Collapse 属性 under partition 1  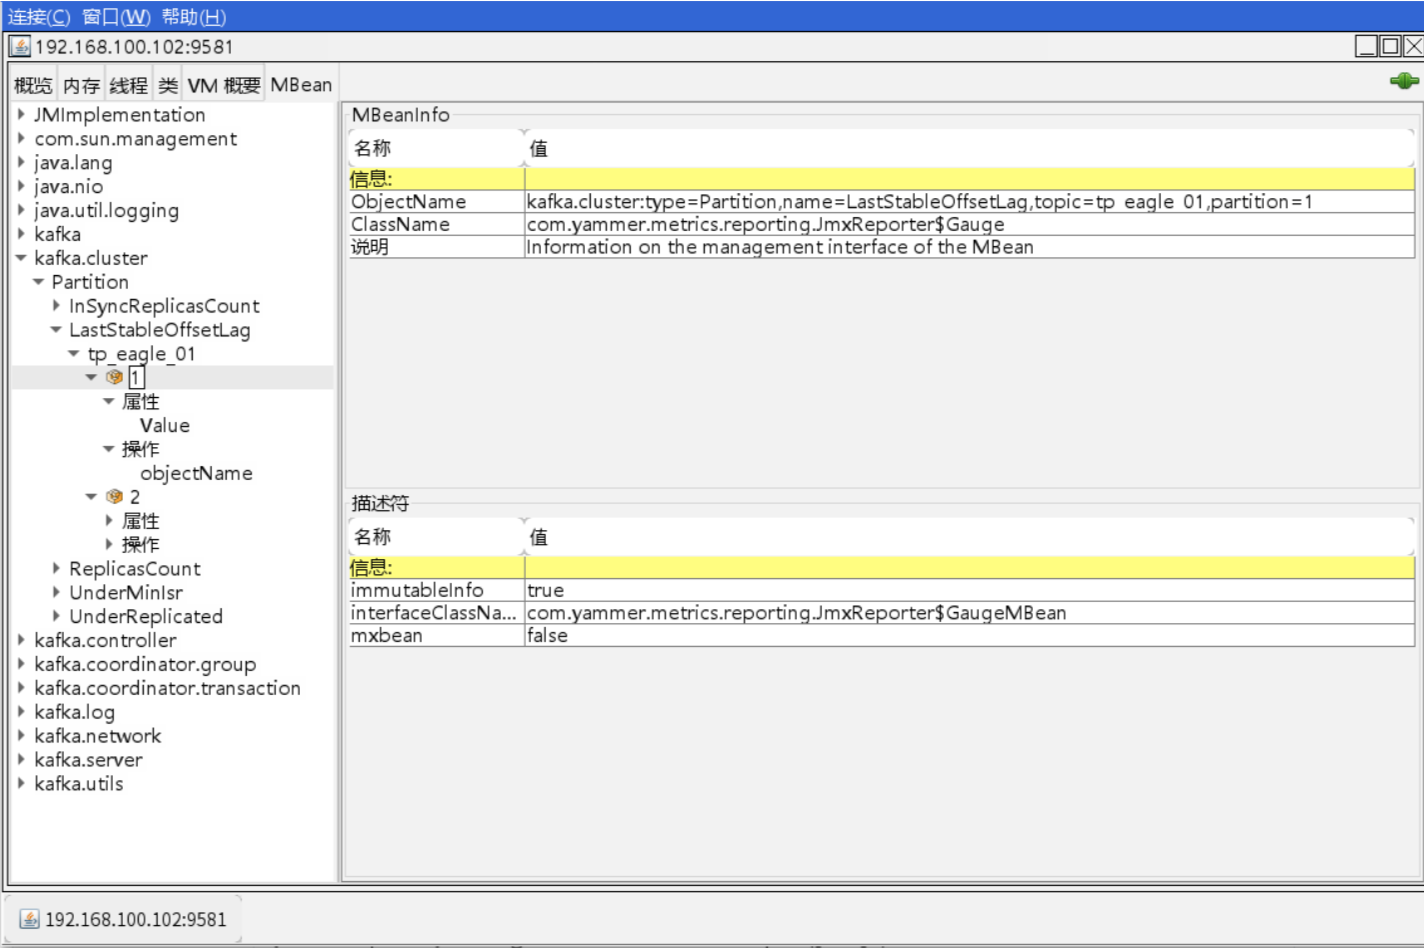108,401
